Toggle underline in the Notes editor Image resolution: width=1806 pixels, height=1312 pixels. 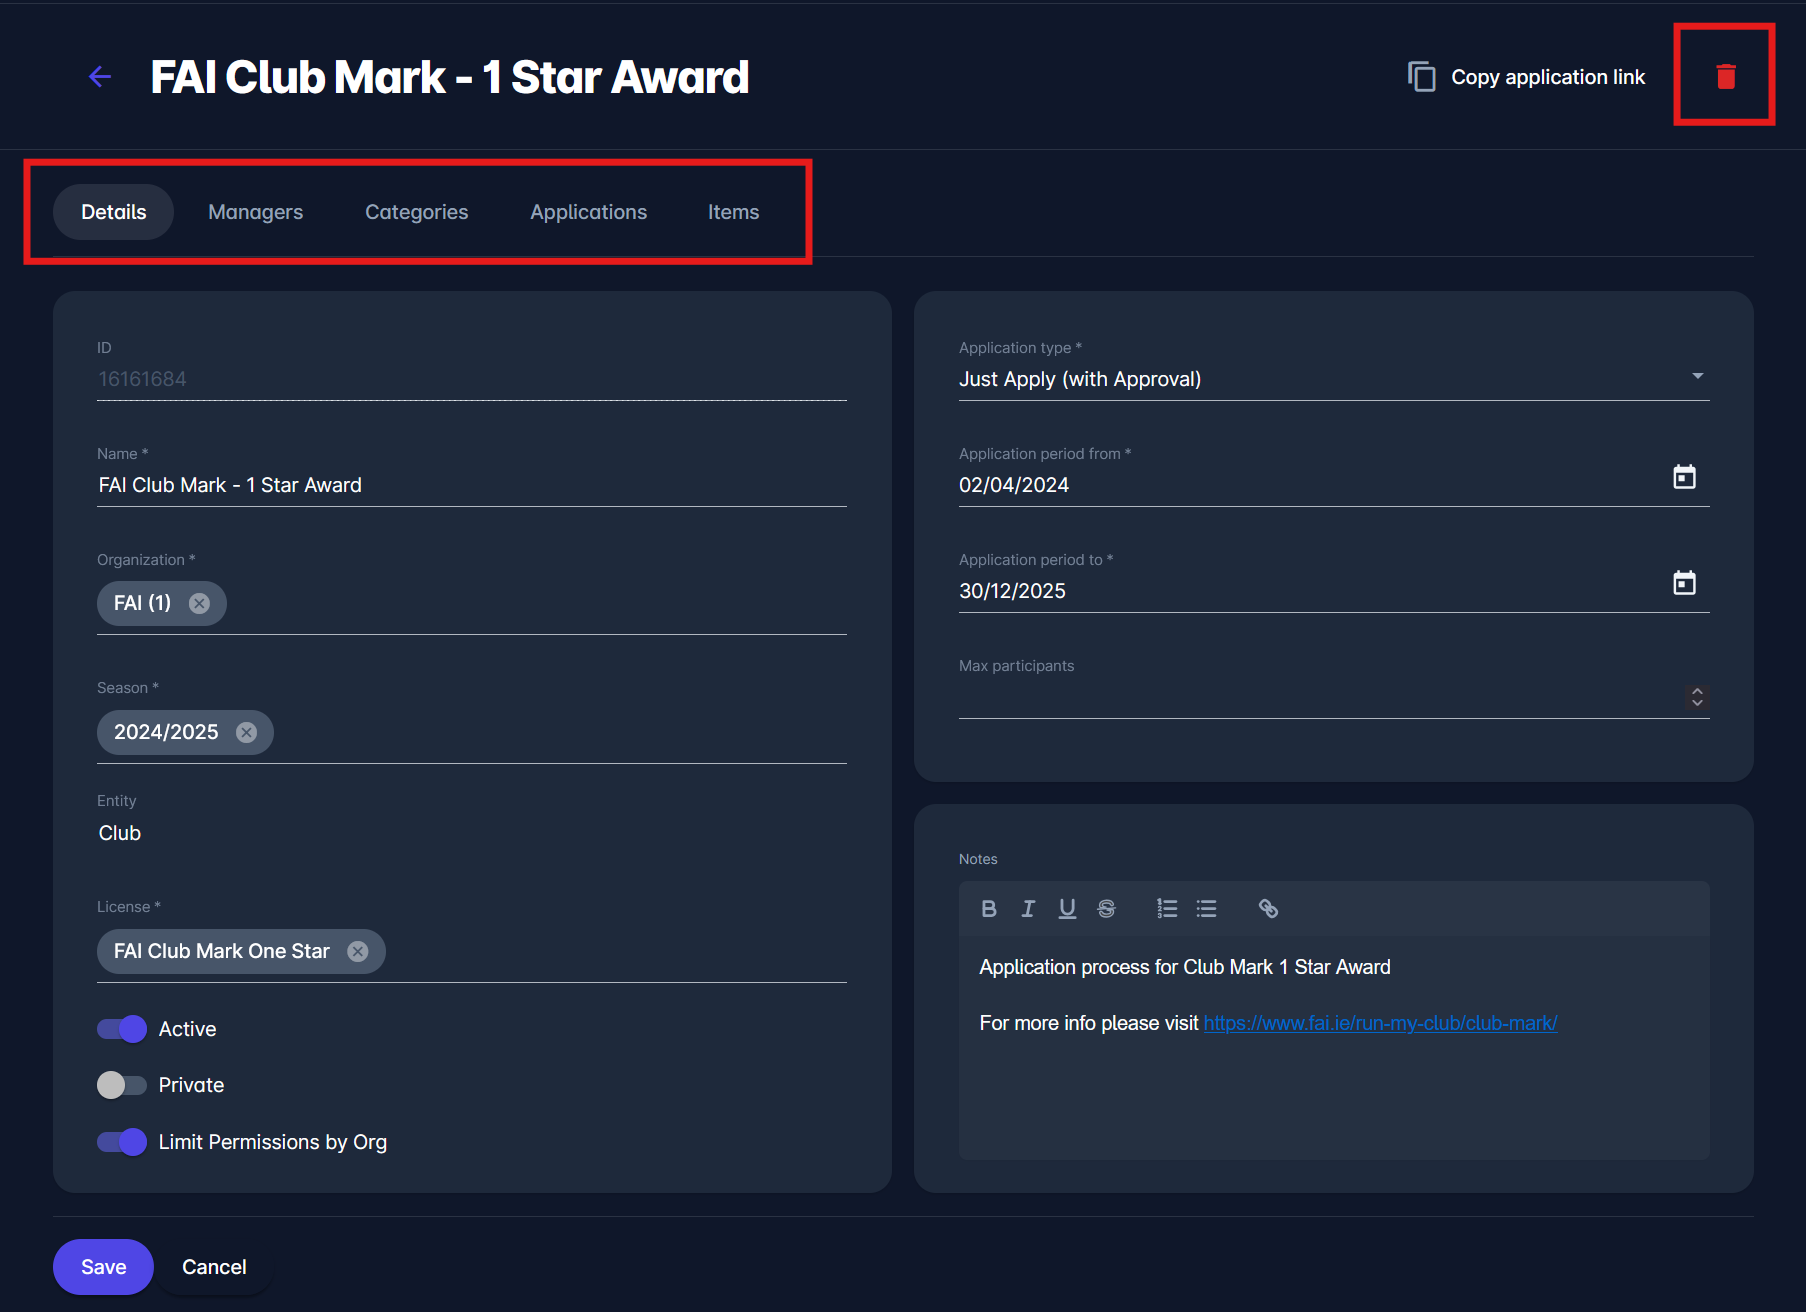(1067, 908)
